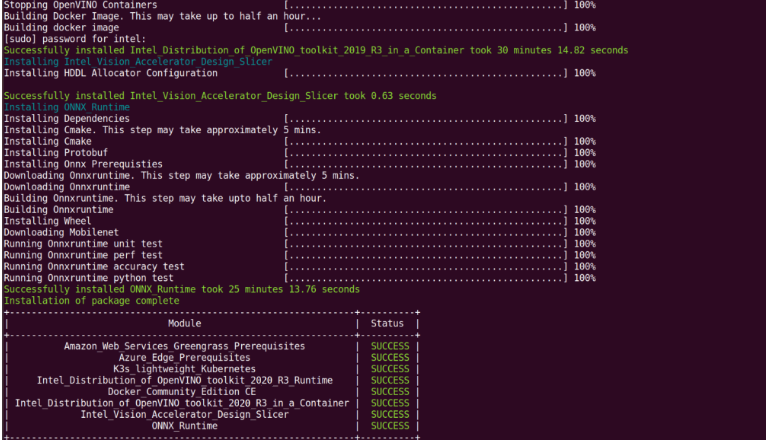Screen dimensions: 766x441
Task: Select the Amazon_Web_Services_Greengrass_Prerequisites module entry
Action: click(x=184, y=346)
